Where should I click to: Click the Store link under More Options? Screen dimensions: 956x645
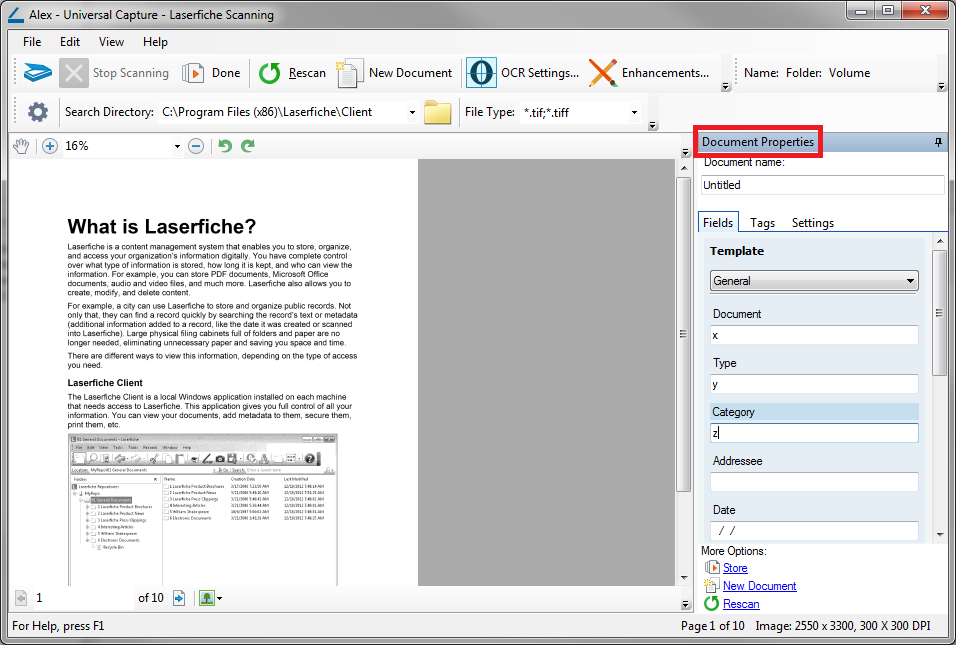(x=735, y=568)
